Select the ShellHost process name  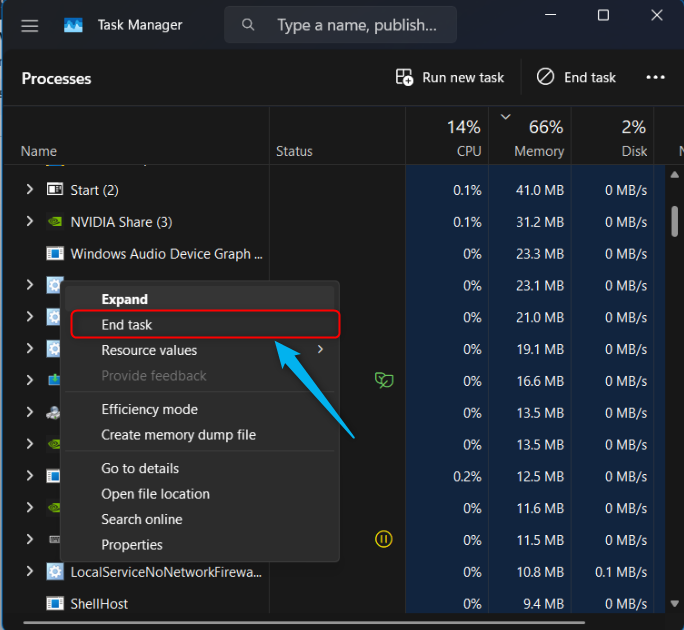click(99, 604)
